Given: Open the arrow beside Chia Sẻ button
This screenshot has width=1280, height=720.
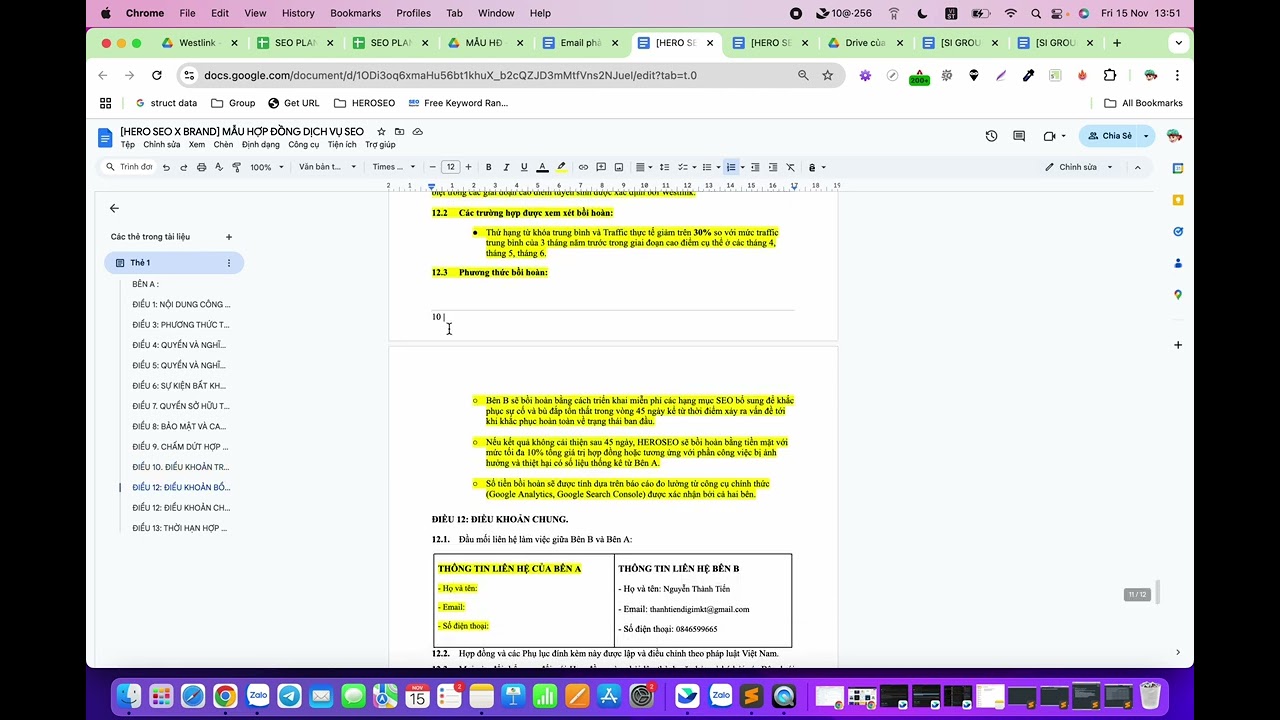Looking at the screenshot, I should (x=1146, y=136).
